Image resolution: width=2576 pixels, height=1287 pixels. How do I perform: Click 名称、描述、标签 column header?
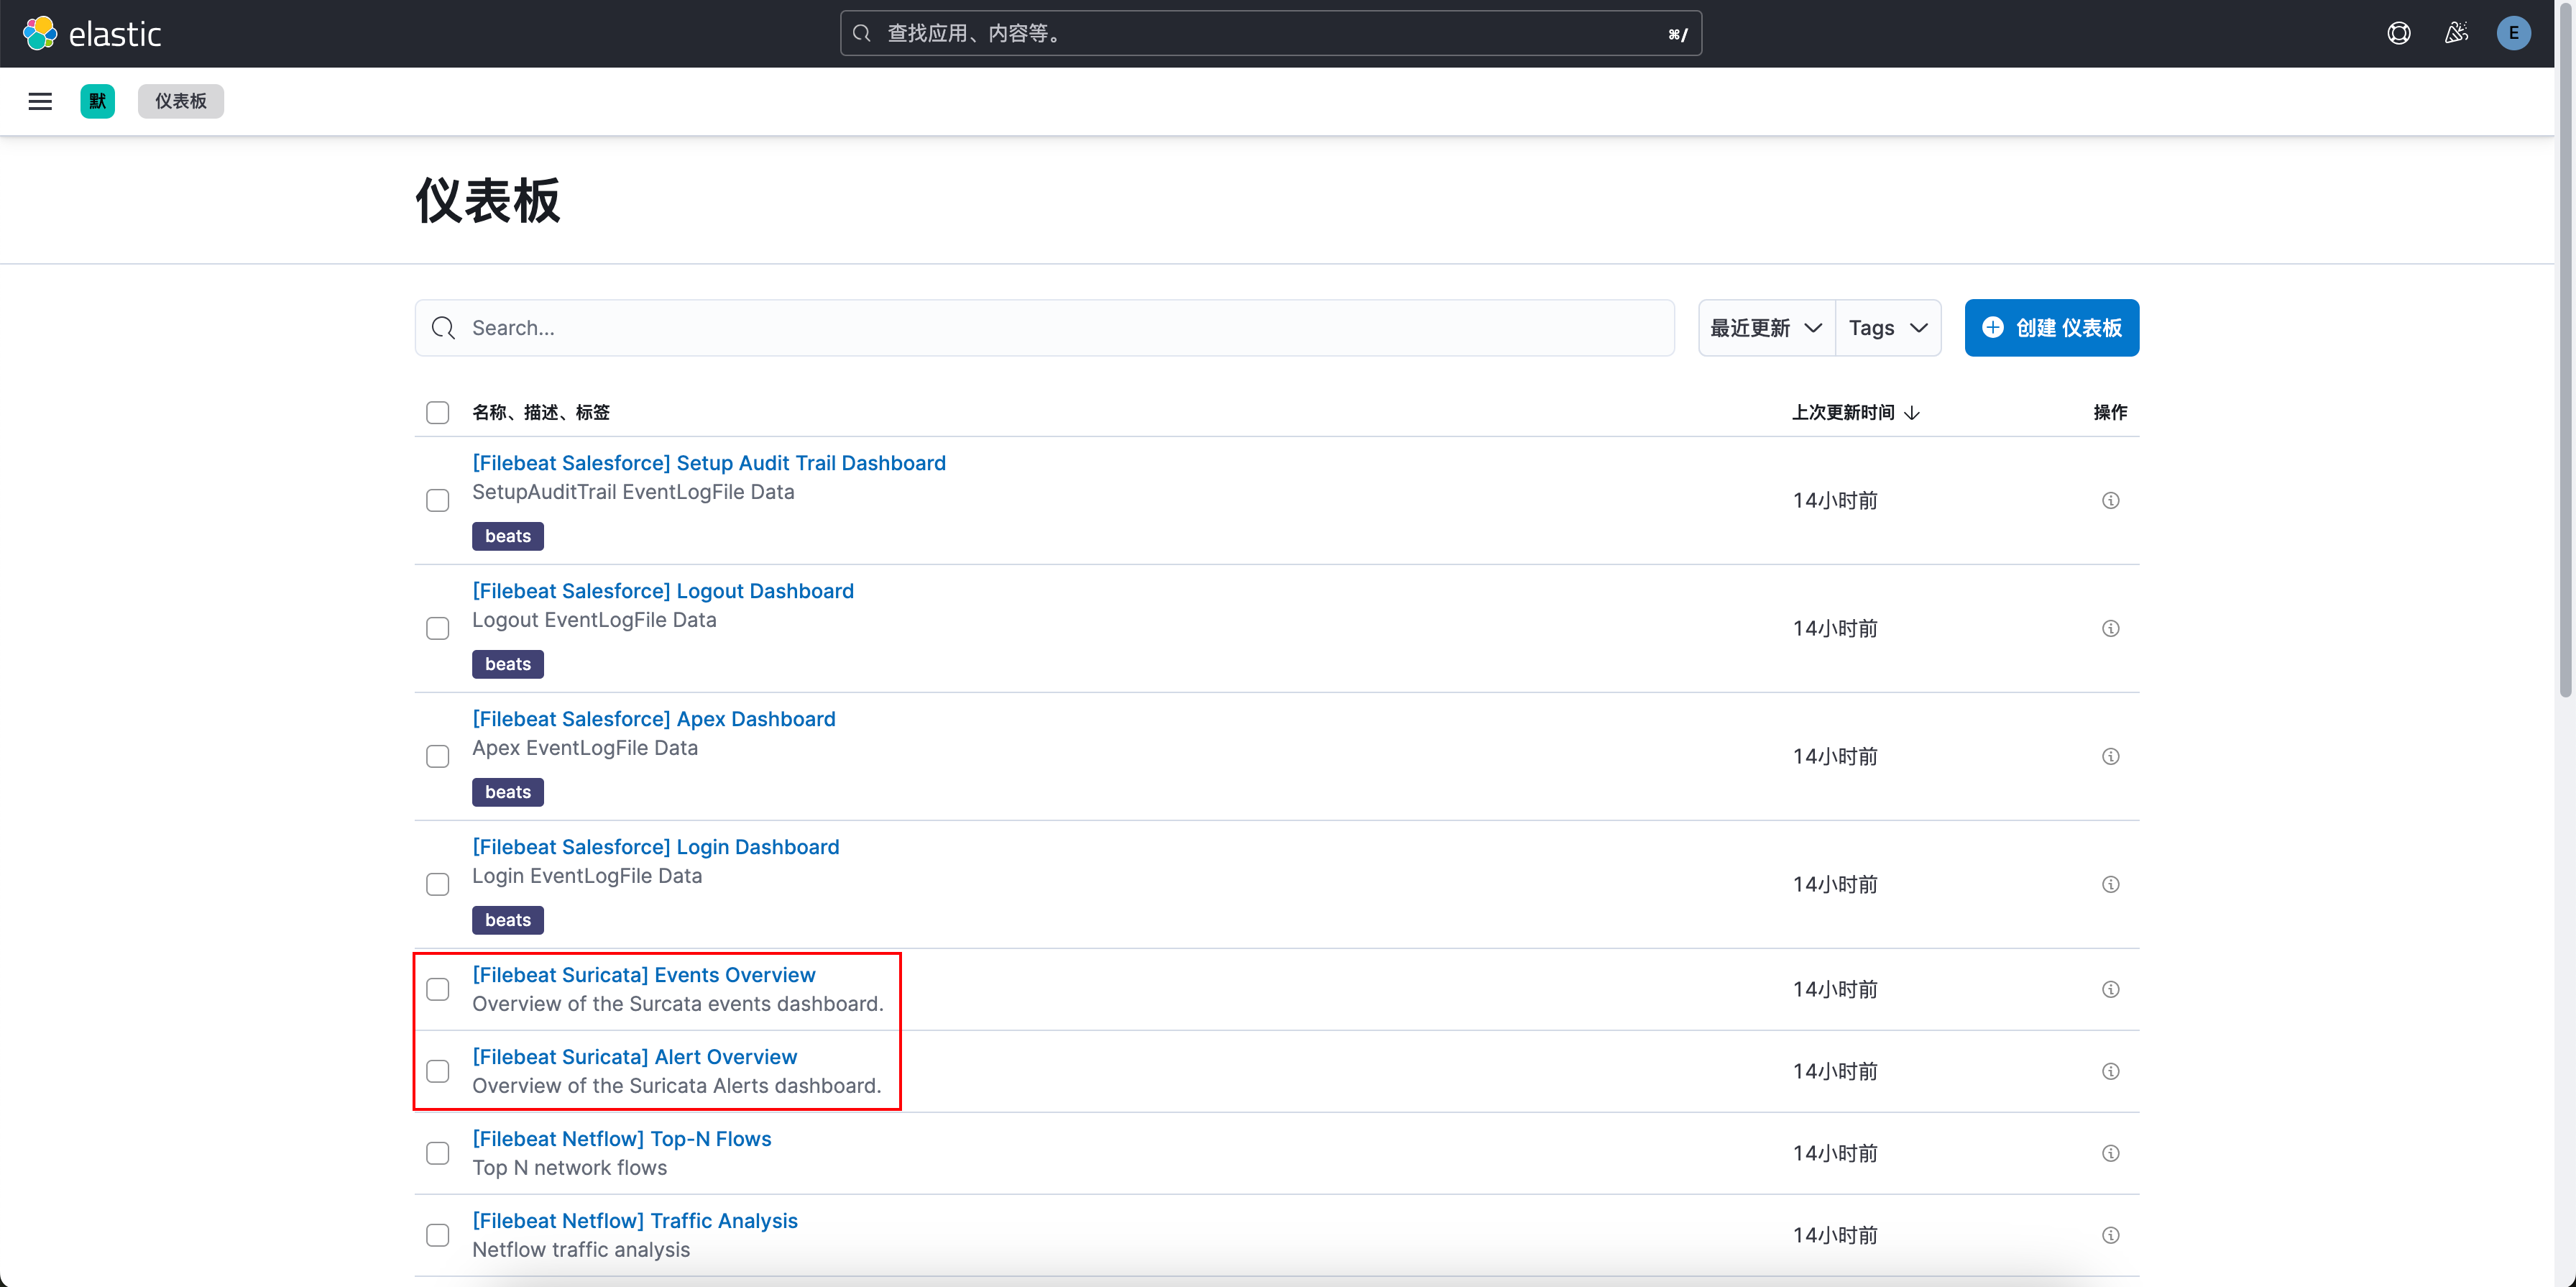(x=541, y=413)
